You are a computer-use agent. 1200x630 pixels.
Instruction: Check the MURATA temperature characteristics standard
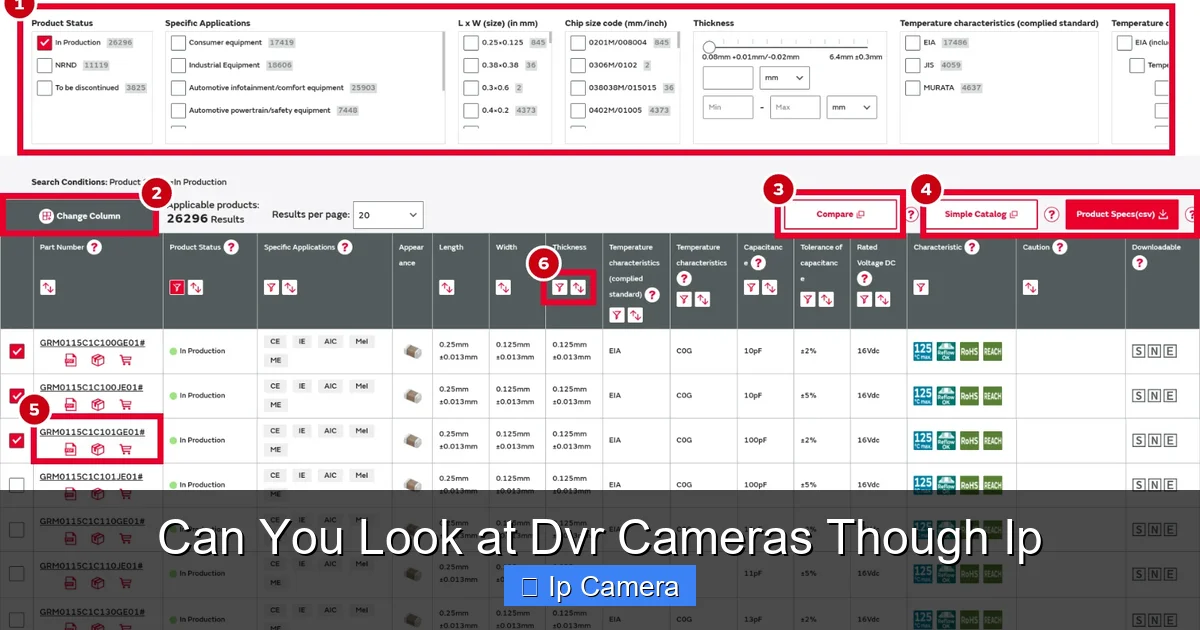pyautogui.click(x=913, y=88)
